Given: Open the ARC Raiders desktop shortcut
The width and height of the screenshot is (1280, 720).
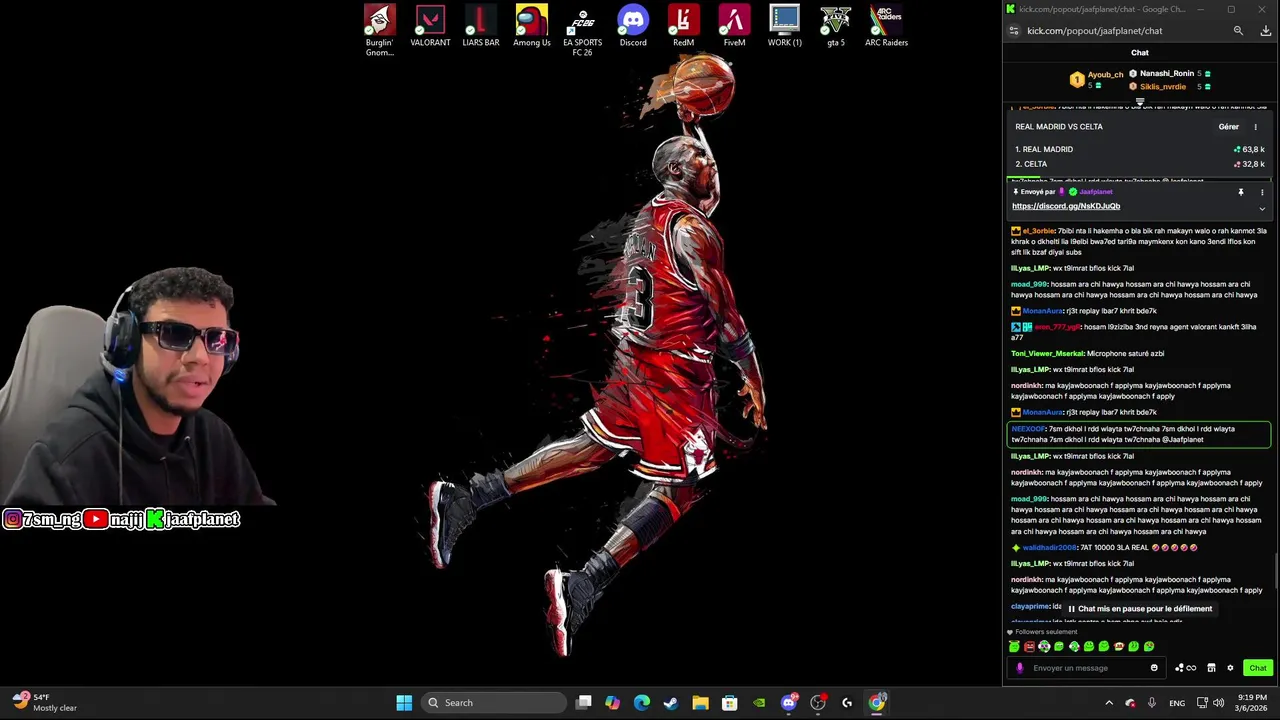Looking at the screenshot, I should tap(886, 26).
